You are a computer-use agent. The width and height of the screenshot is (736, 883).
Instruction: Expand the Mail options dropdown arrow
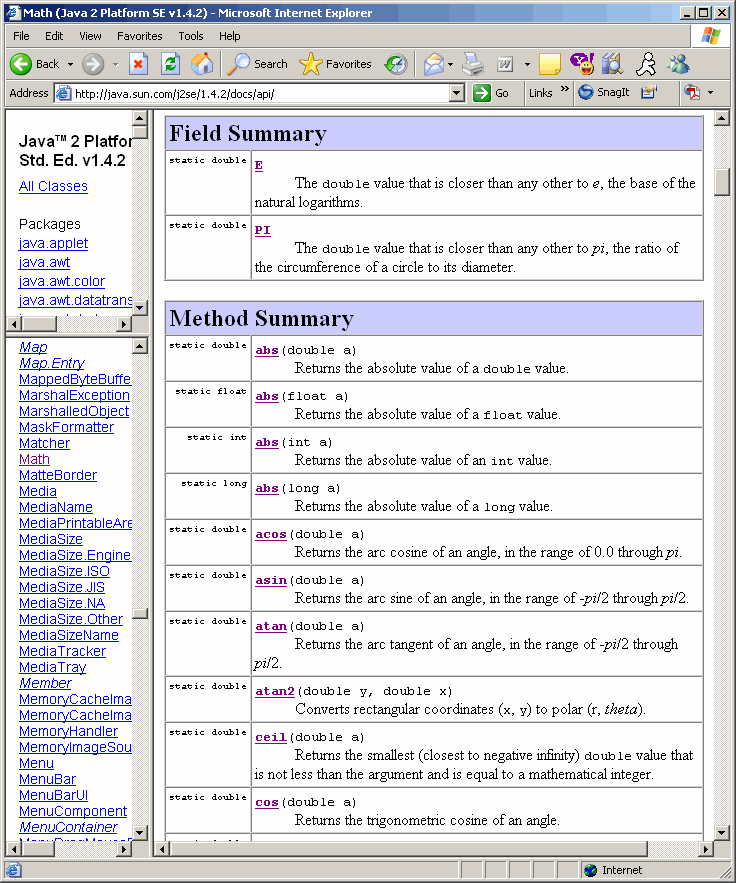point(450,64)
